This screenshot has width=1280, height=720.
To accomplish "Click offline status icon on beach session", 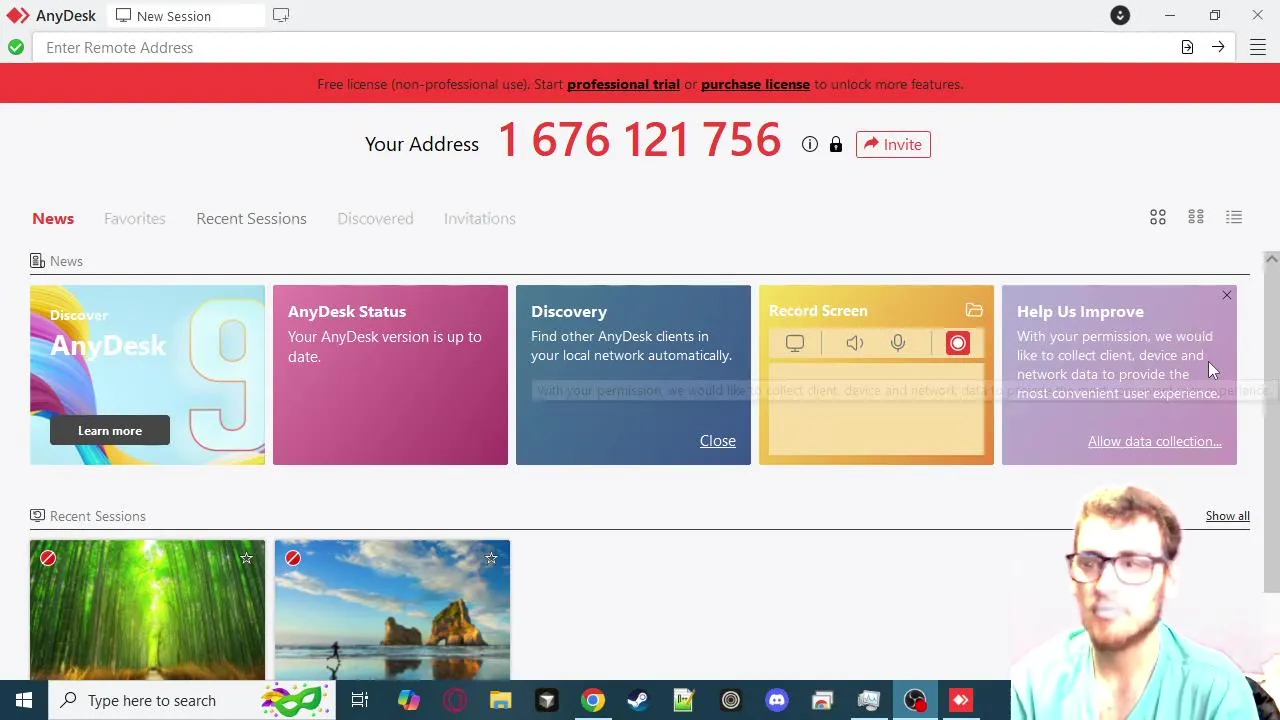I will click(x=293, y=558).
